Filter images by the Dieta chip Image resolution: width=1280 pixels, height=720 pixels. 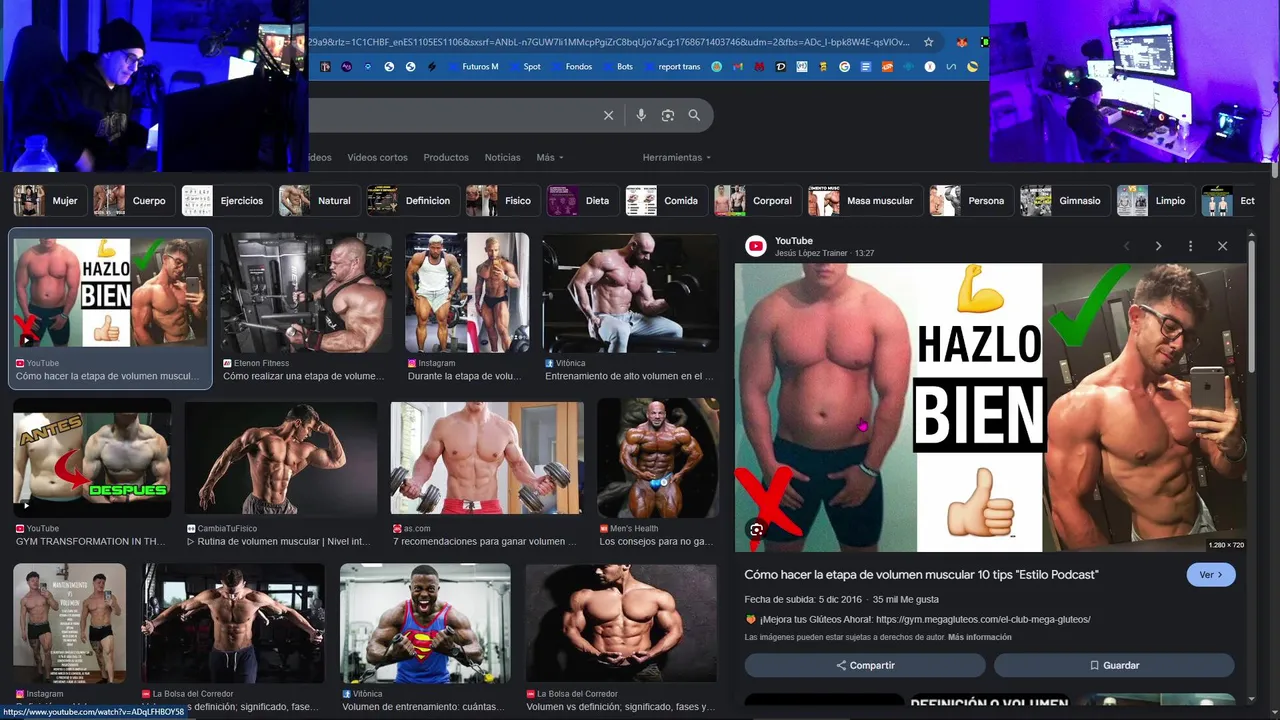point(583,200)
